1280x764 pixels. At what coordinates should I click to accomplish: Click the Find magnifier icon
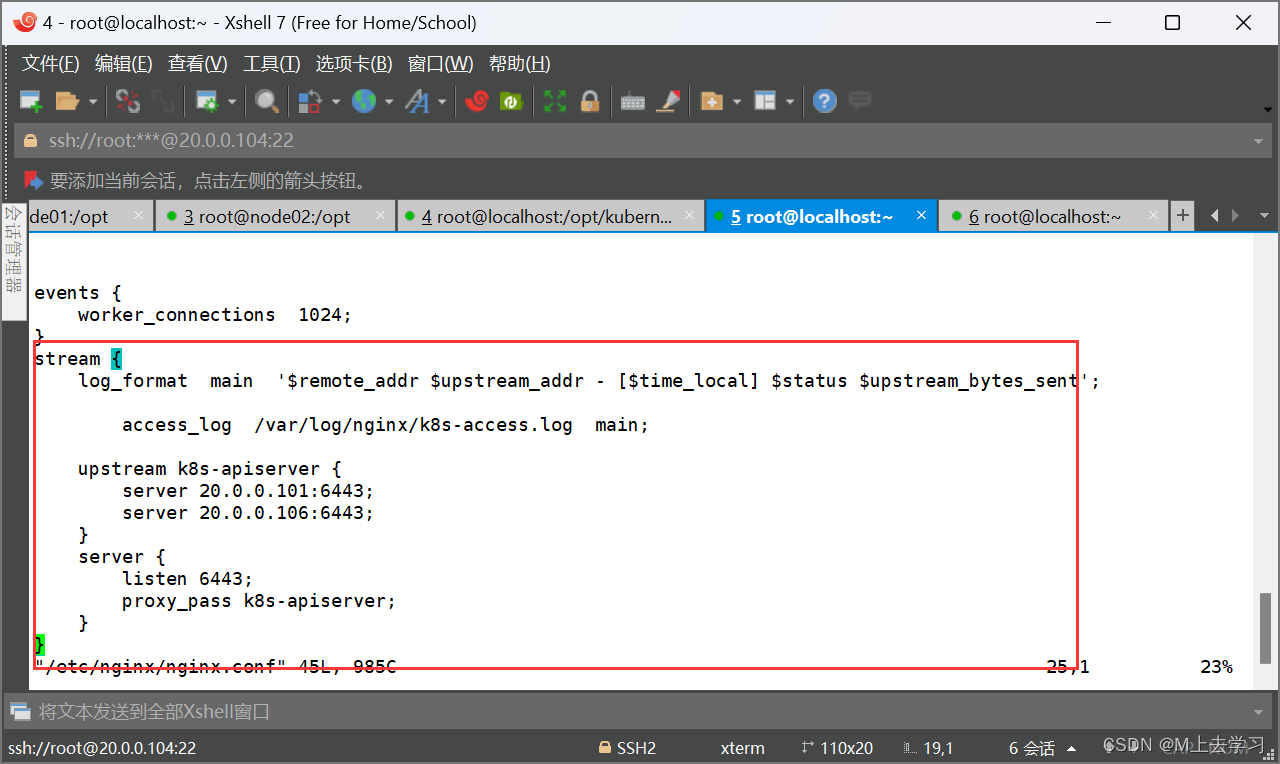click(x=267, y=101)
